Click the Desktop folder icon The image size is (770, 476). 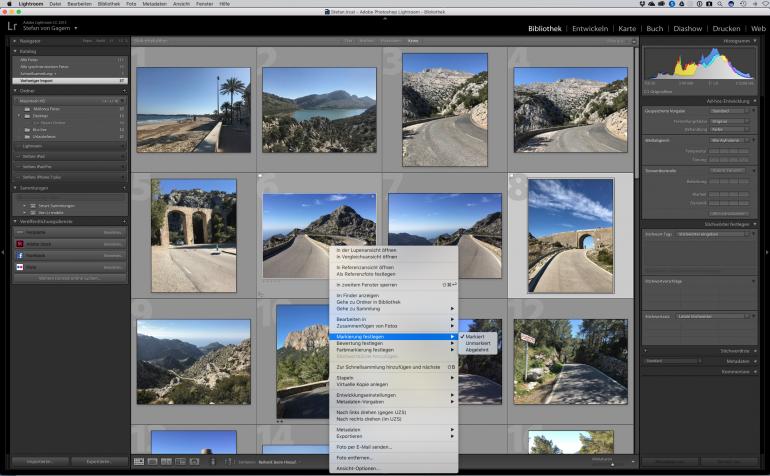click(x=28, y=116)
